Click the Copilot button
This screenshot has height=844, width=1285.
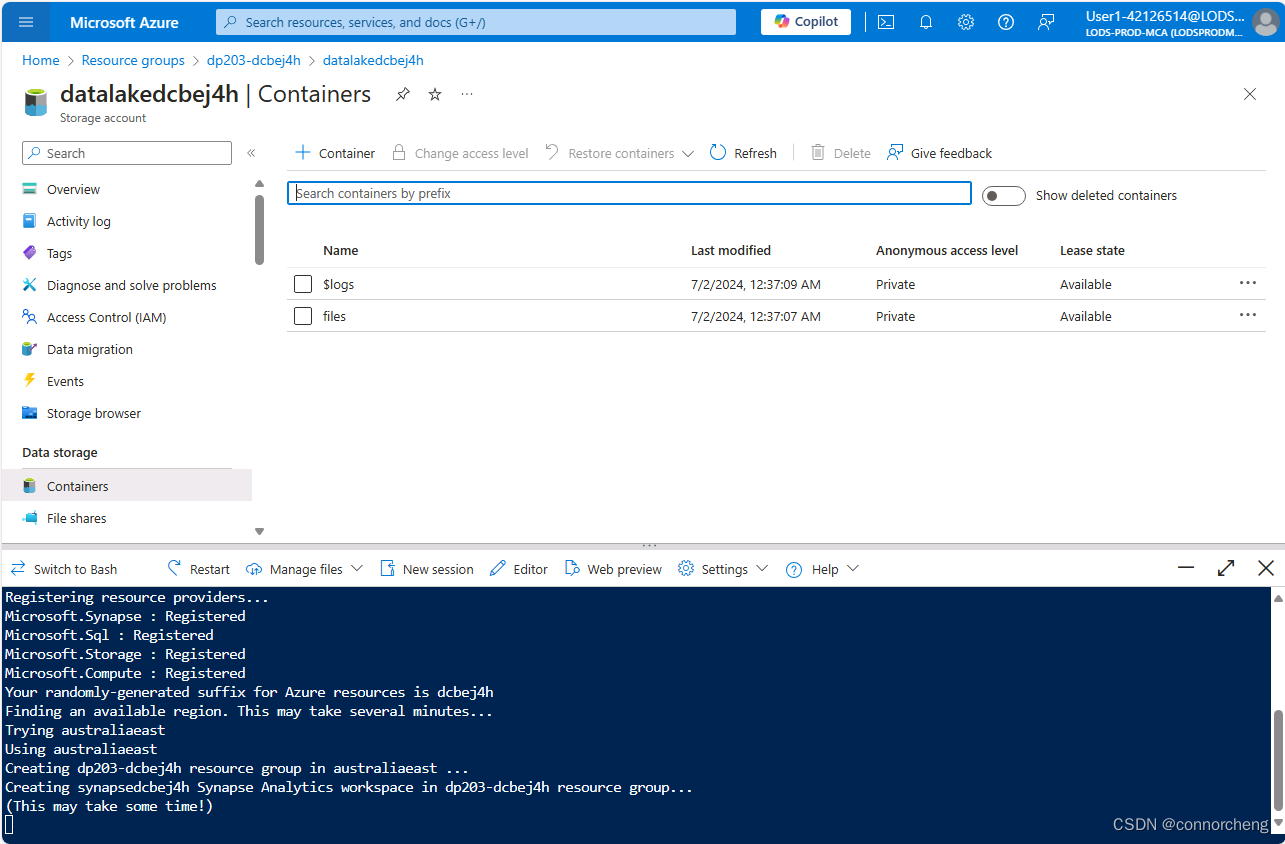click(x=806, y=22)
